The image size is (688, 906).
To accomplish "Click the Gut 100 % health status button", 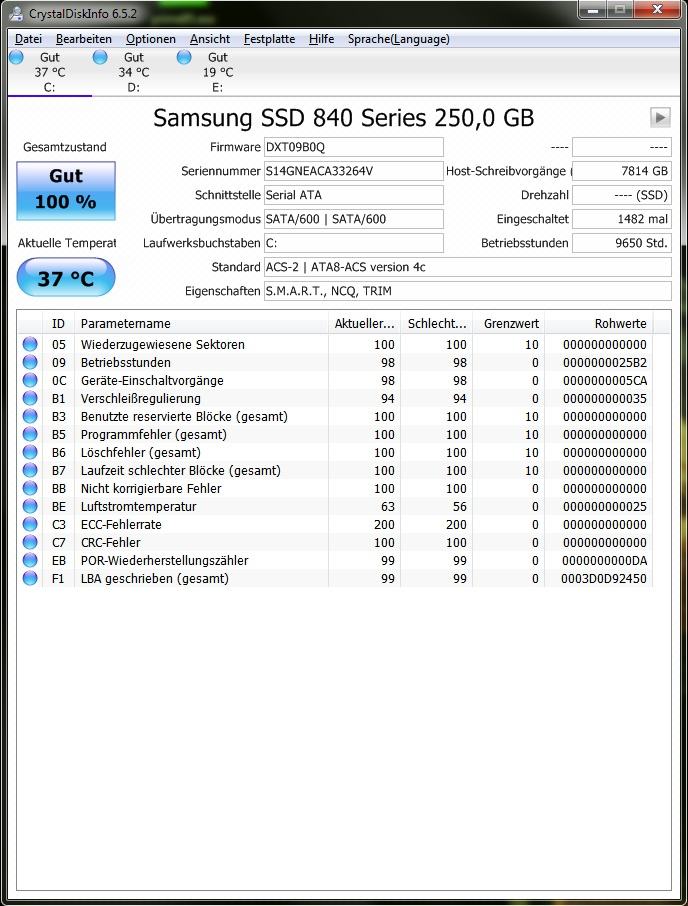I will tap(66, 190).
